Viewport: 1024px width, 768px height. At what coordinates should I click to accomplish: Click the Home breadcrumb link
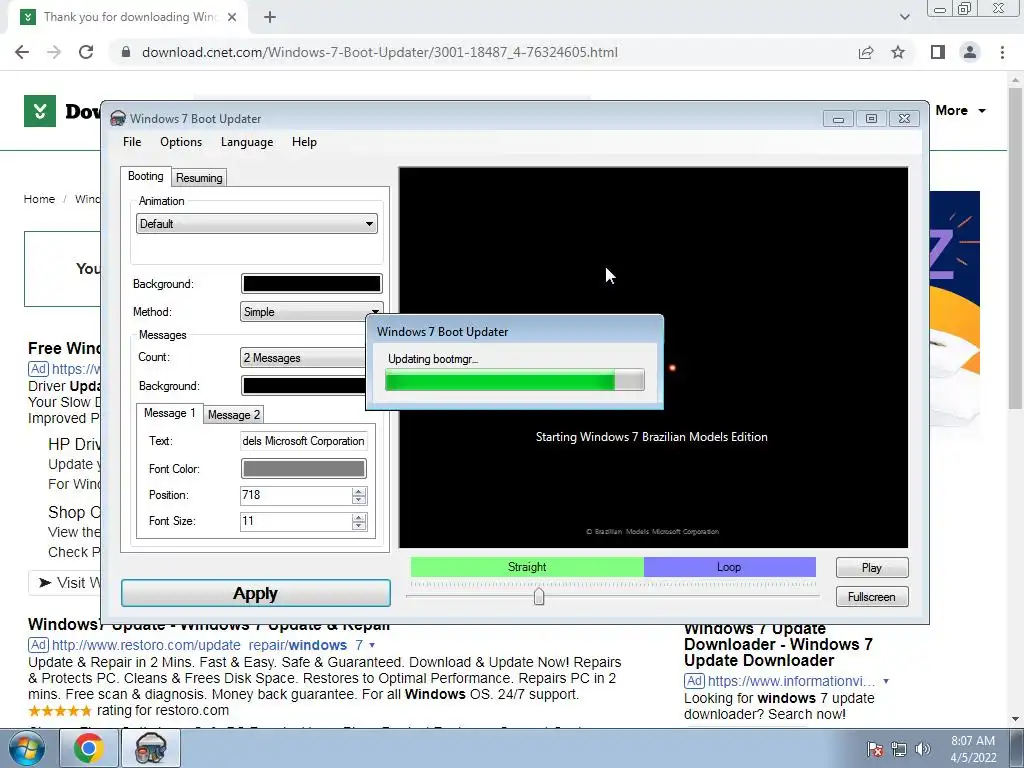39,199
